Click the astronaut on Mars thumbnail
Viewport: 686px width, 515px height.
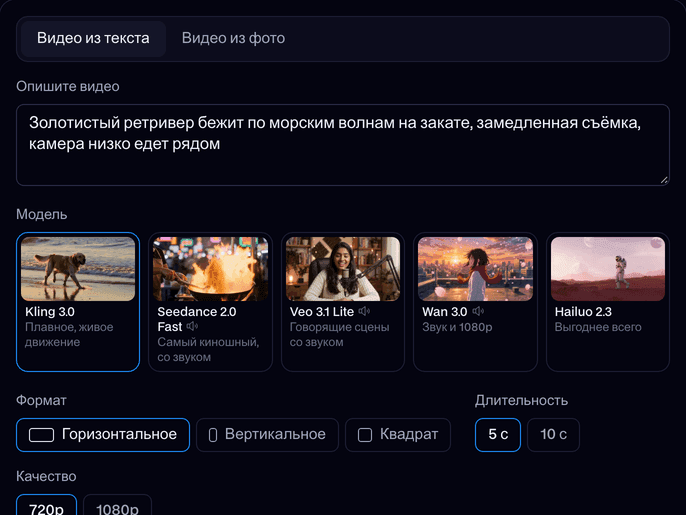(608, 269)
